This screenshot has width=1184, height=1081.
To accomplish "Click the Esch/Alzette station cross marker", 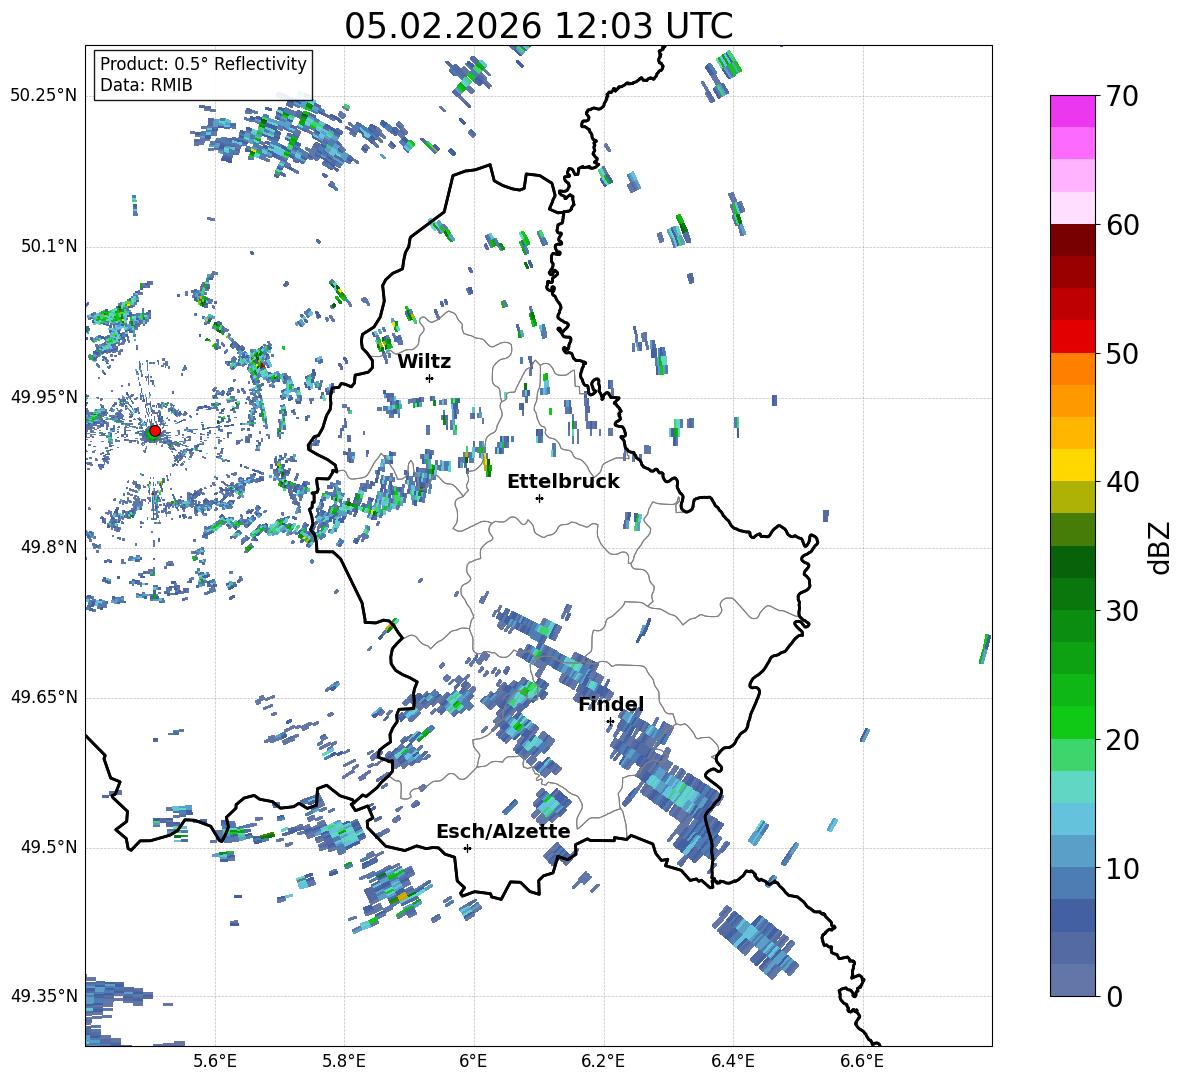I will 467,848.
